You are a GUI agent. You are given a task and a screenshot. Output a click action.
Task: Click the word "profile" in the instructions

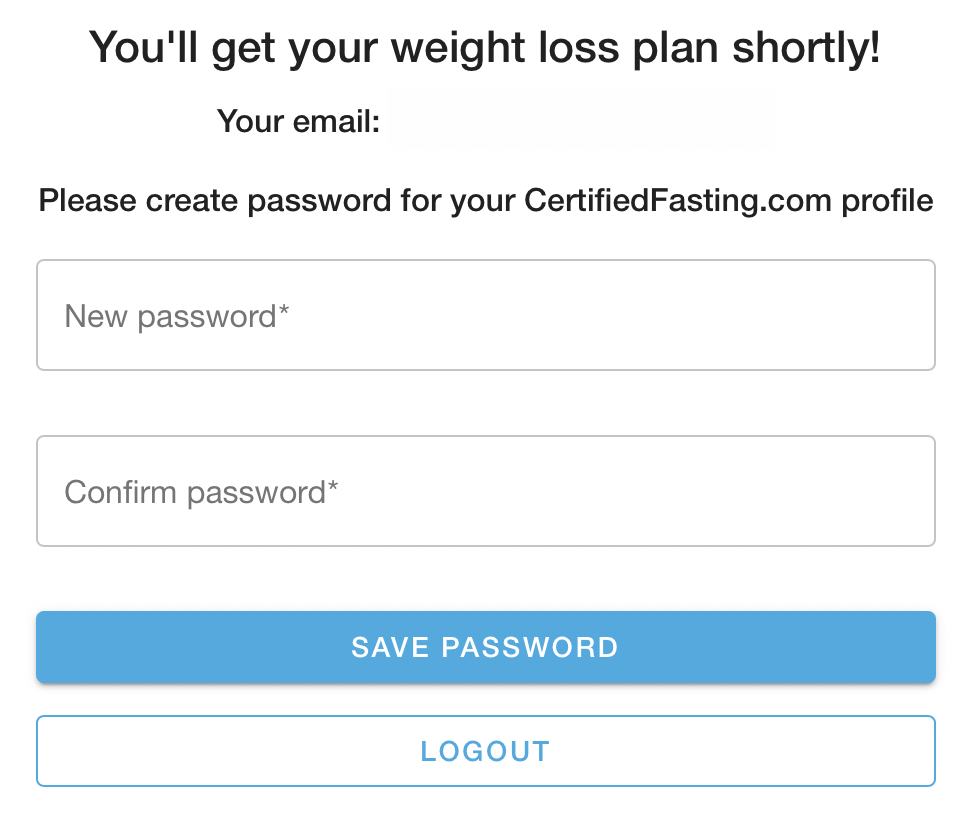886,201
